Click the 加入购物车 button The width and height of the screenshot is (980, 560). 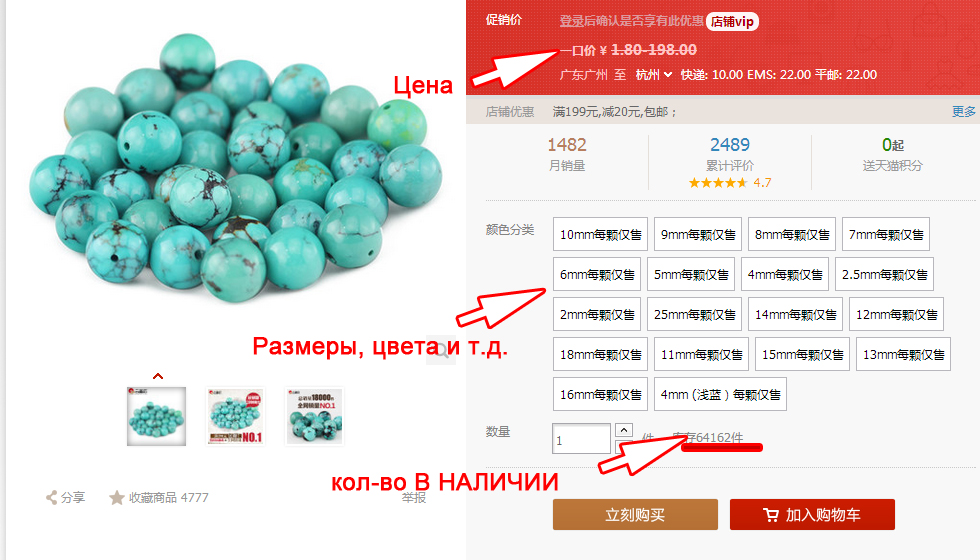tap(812, 514)
